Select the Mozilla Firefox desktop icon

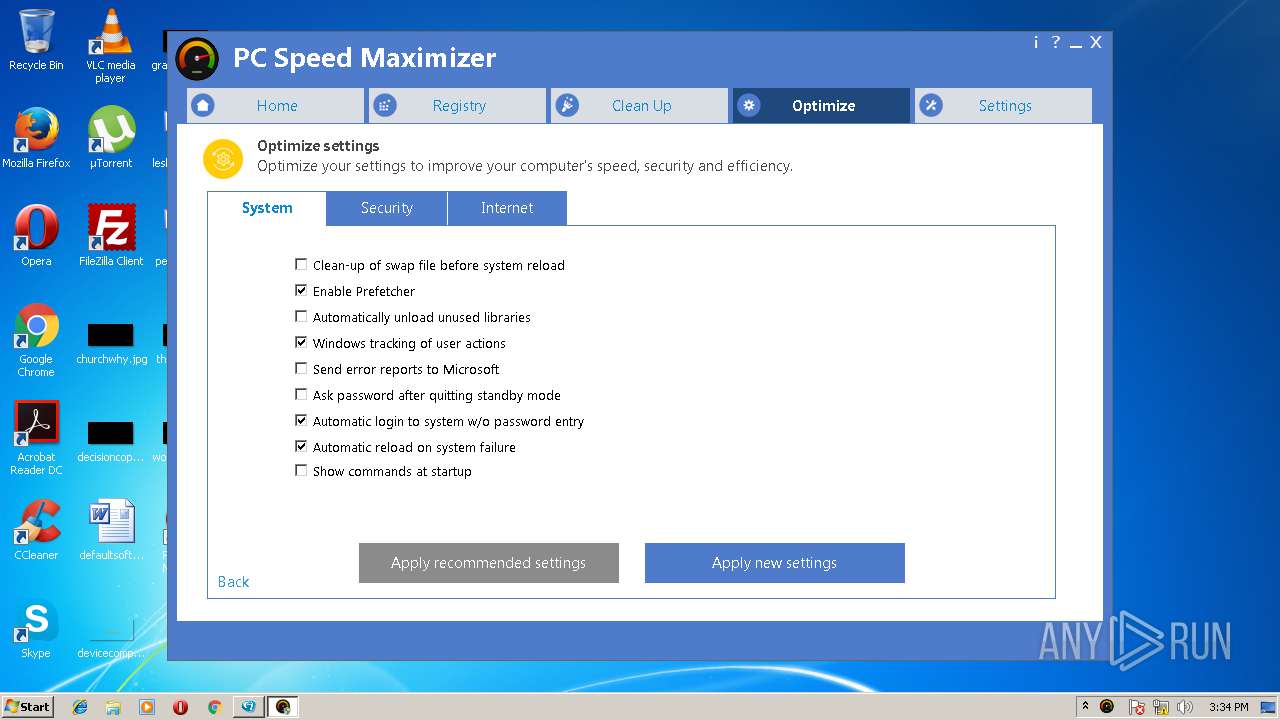click(36, 138)
